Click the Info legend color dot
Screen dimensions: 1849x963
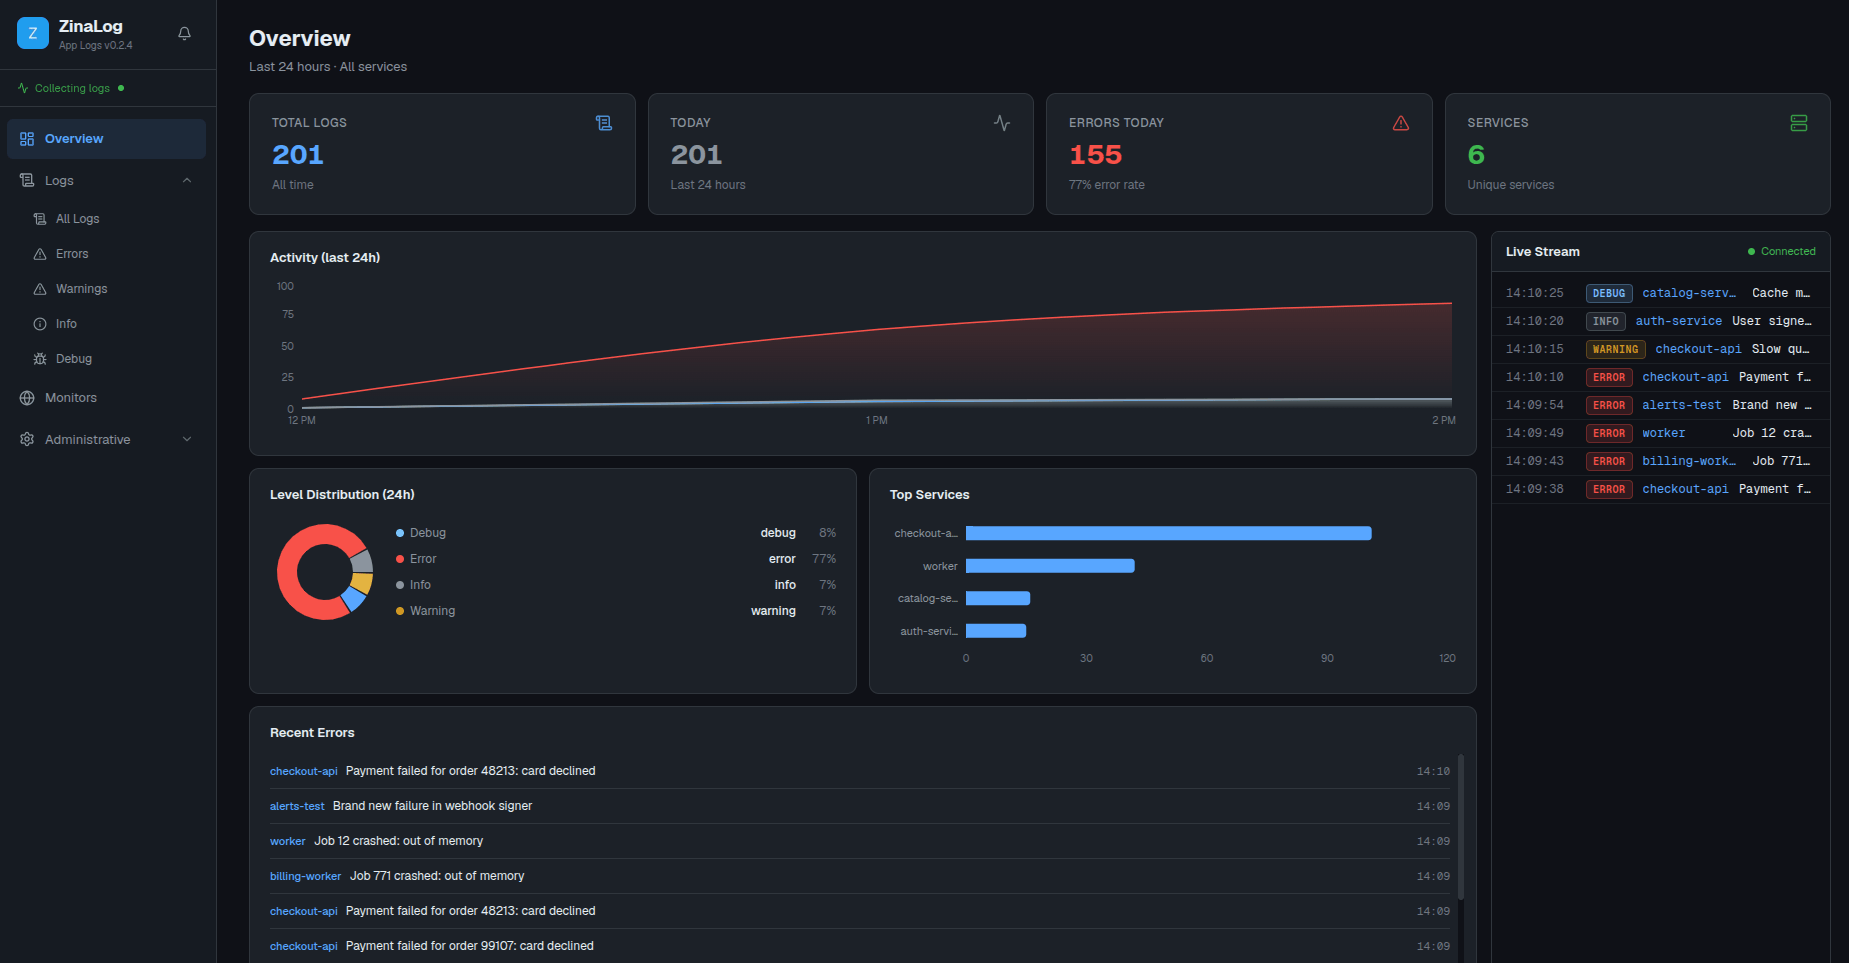(400, 585)
